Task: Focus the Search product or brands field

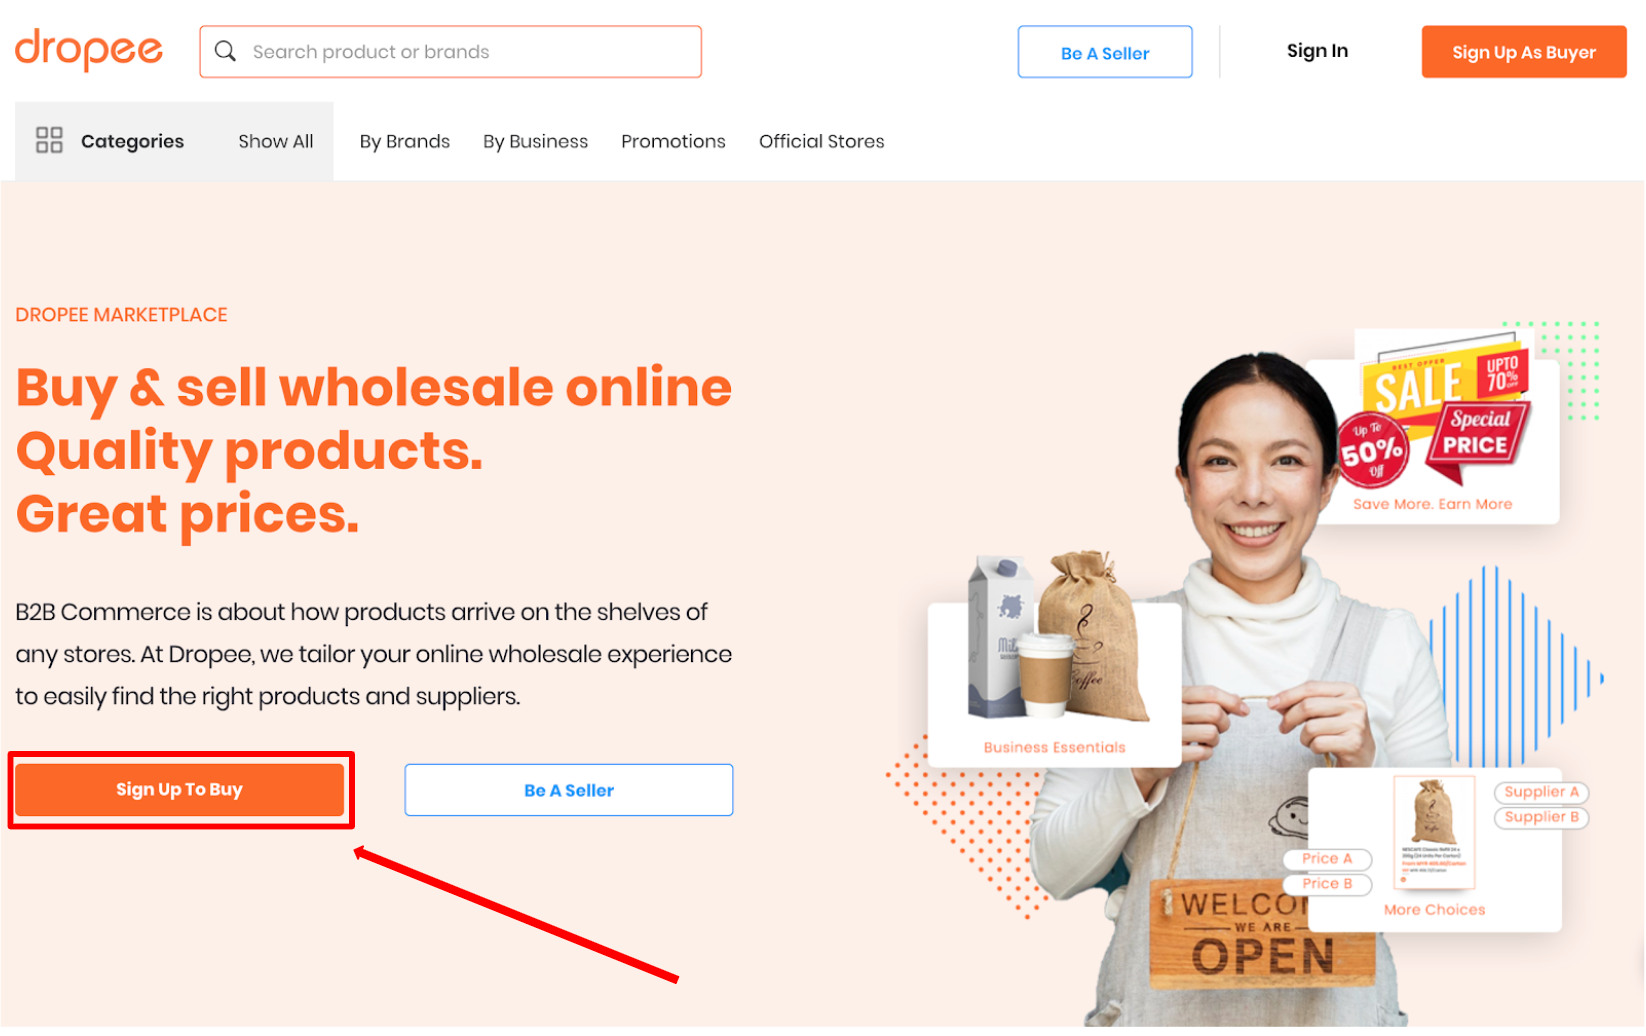Action: point(451,52)
